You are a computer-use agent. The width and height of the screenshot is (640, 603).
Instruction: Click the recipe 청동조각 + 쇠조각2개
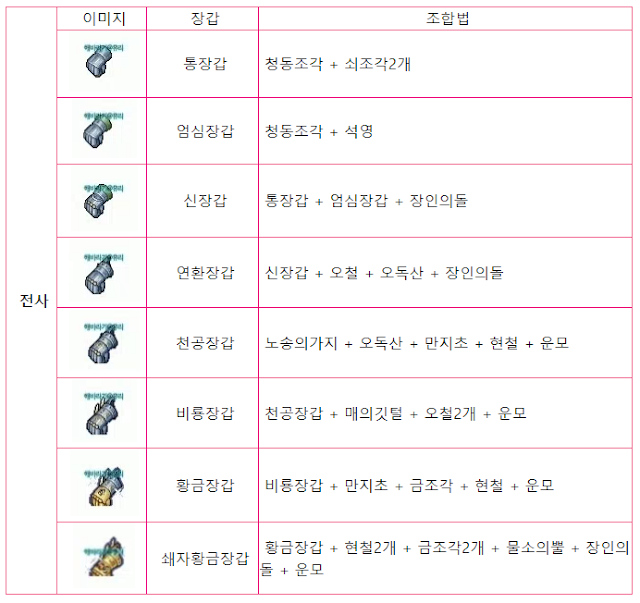tap(338, 64)
